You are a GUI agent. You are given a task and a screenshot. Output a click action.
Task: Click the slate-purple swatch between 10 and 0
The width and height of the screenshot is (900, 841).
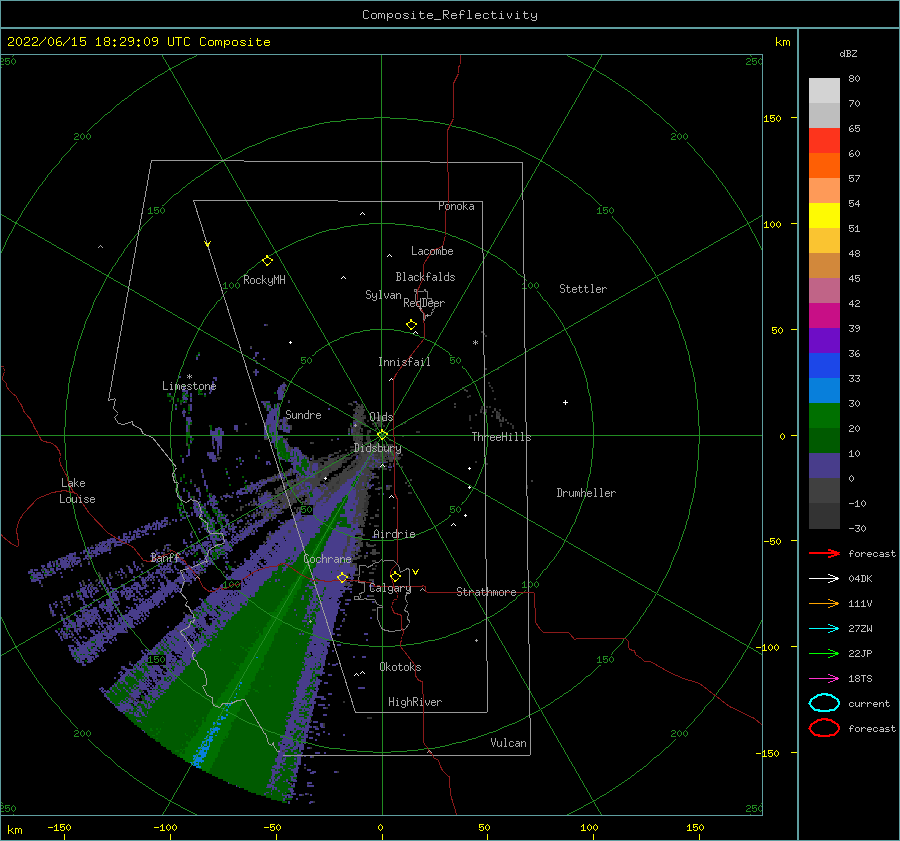824,466
